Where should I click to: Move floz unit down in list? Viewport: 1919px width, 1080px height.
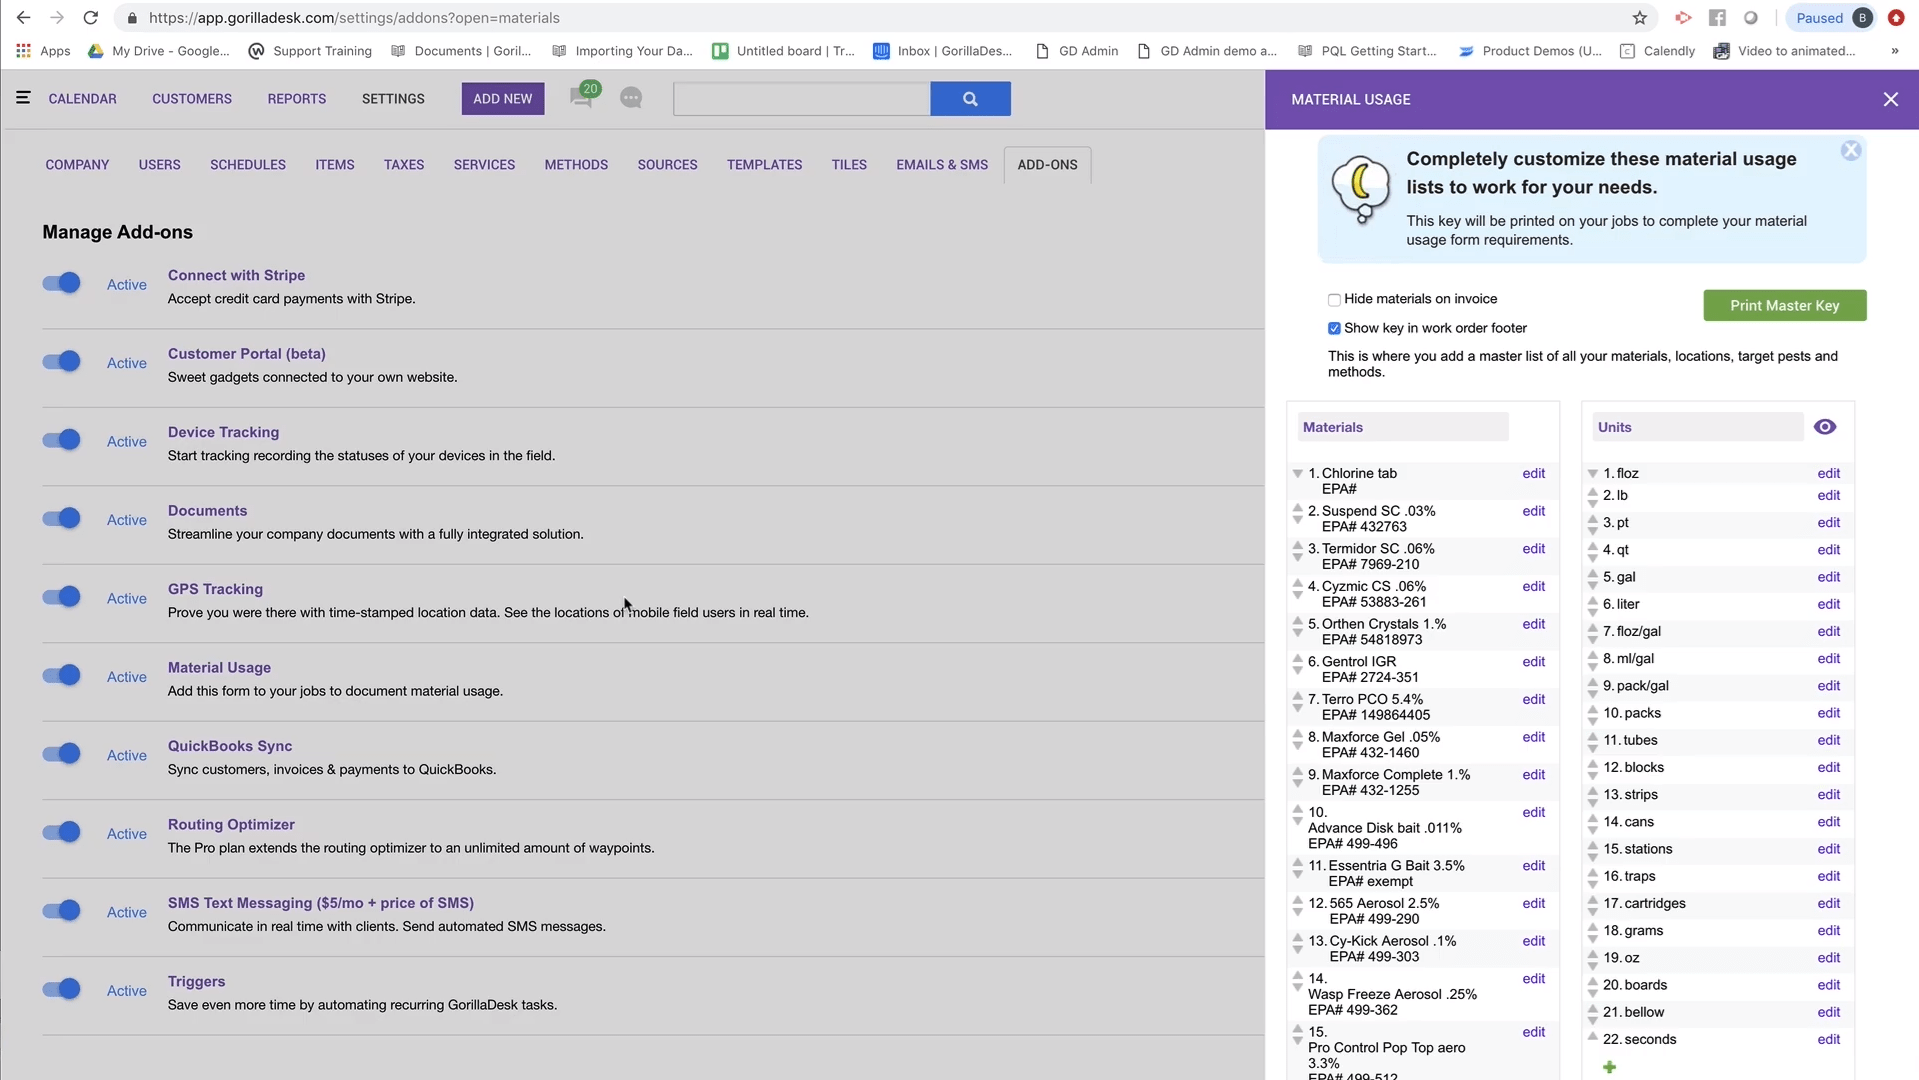pos(1592,474)
